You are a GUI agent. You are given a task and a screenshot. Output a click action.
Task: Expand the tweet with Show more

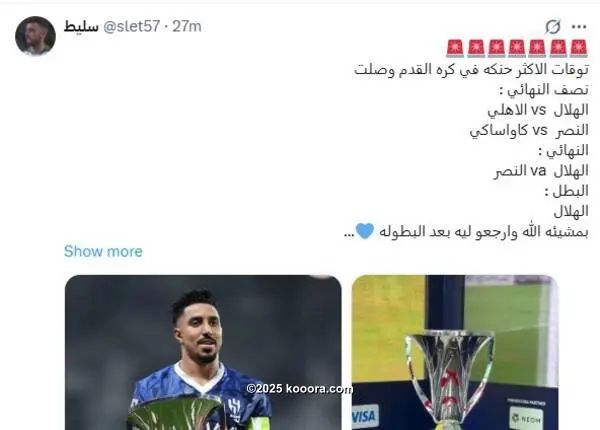103,251
